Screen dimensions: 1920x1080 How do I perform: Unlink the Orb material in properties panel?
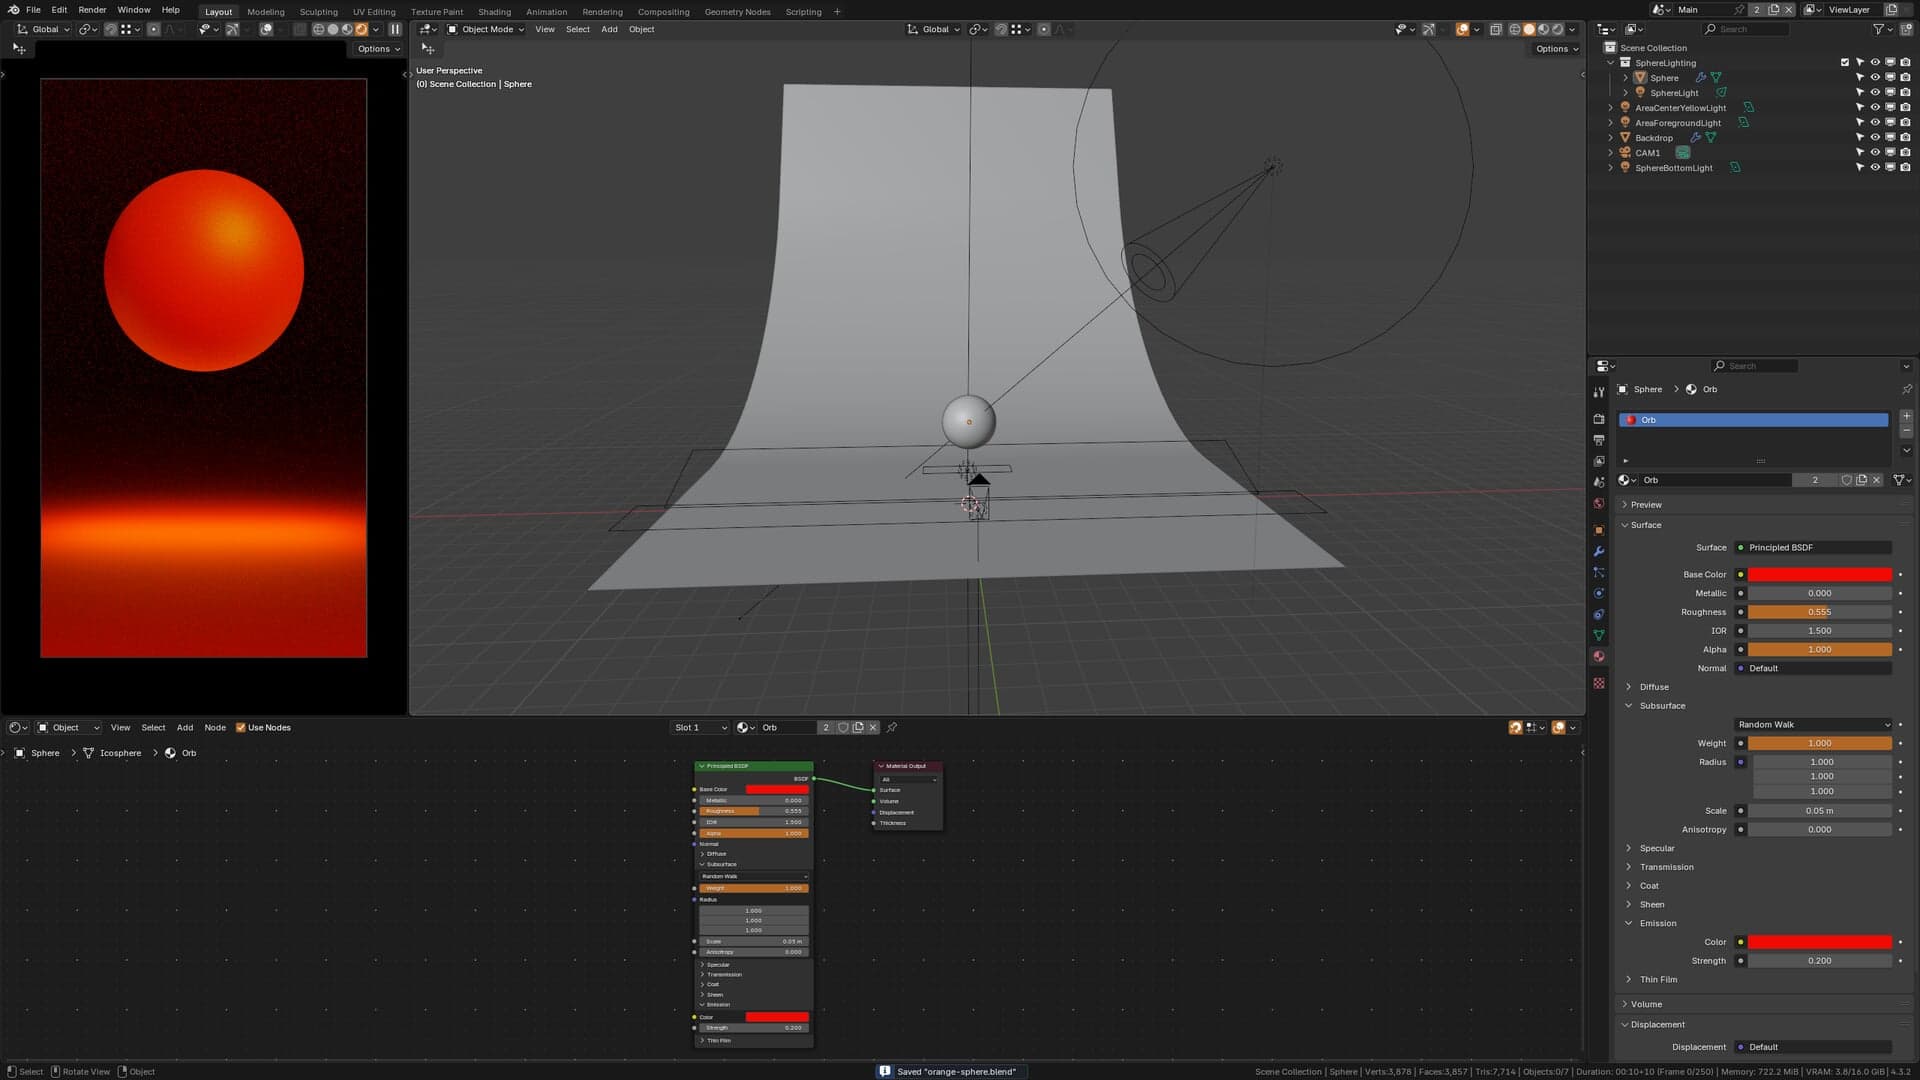(x=1876, y=480)
